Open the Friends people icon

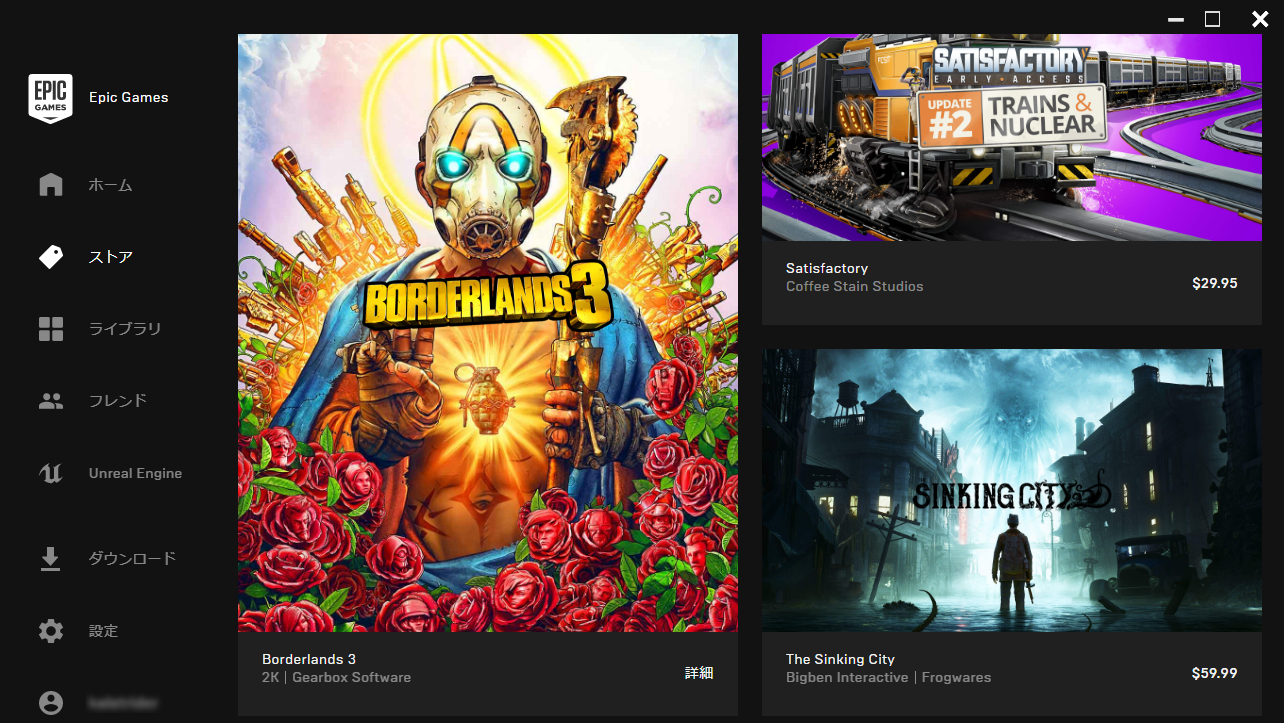[50, 401]
